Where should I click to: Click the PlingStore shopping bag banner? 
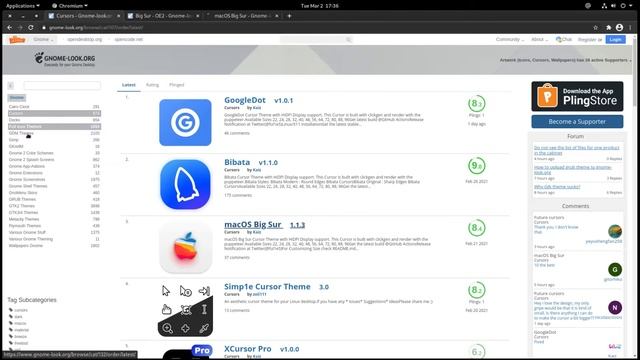point(577,96)
